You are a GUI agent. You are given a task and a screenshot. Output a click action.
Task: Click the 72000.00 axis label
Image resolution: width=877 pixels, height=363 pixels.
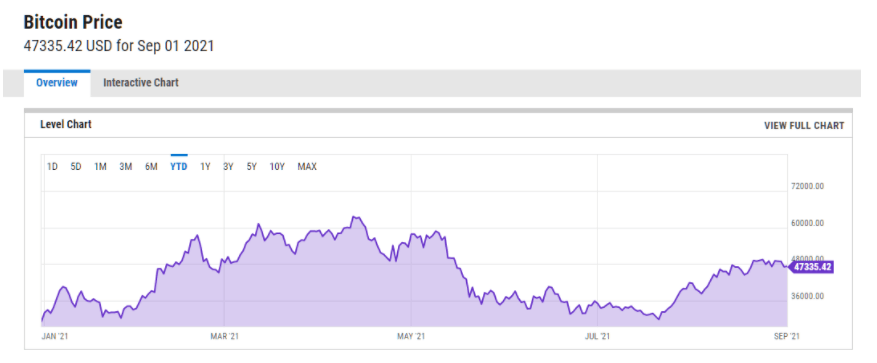point(808,186)
